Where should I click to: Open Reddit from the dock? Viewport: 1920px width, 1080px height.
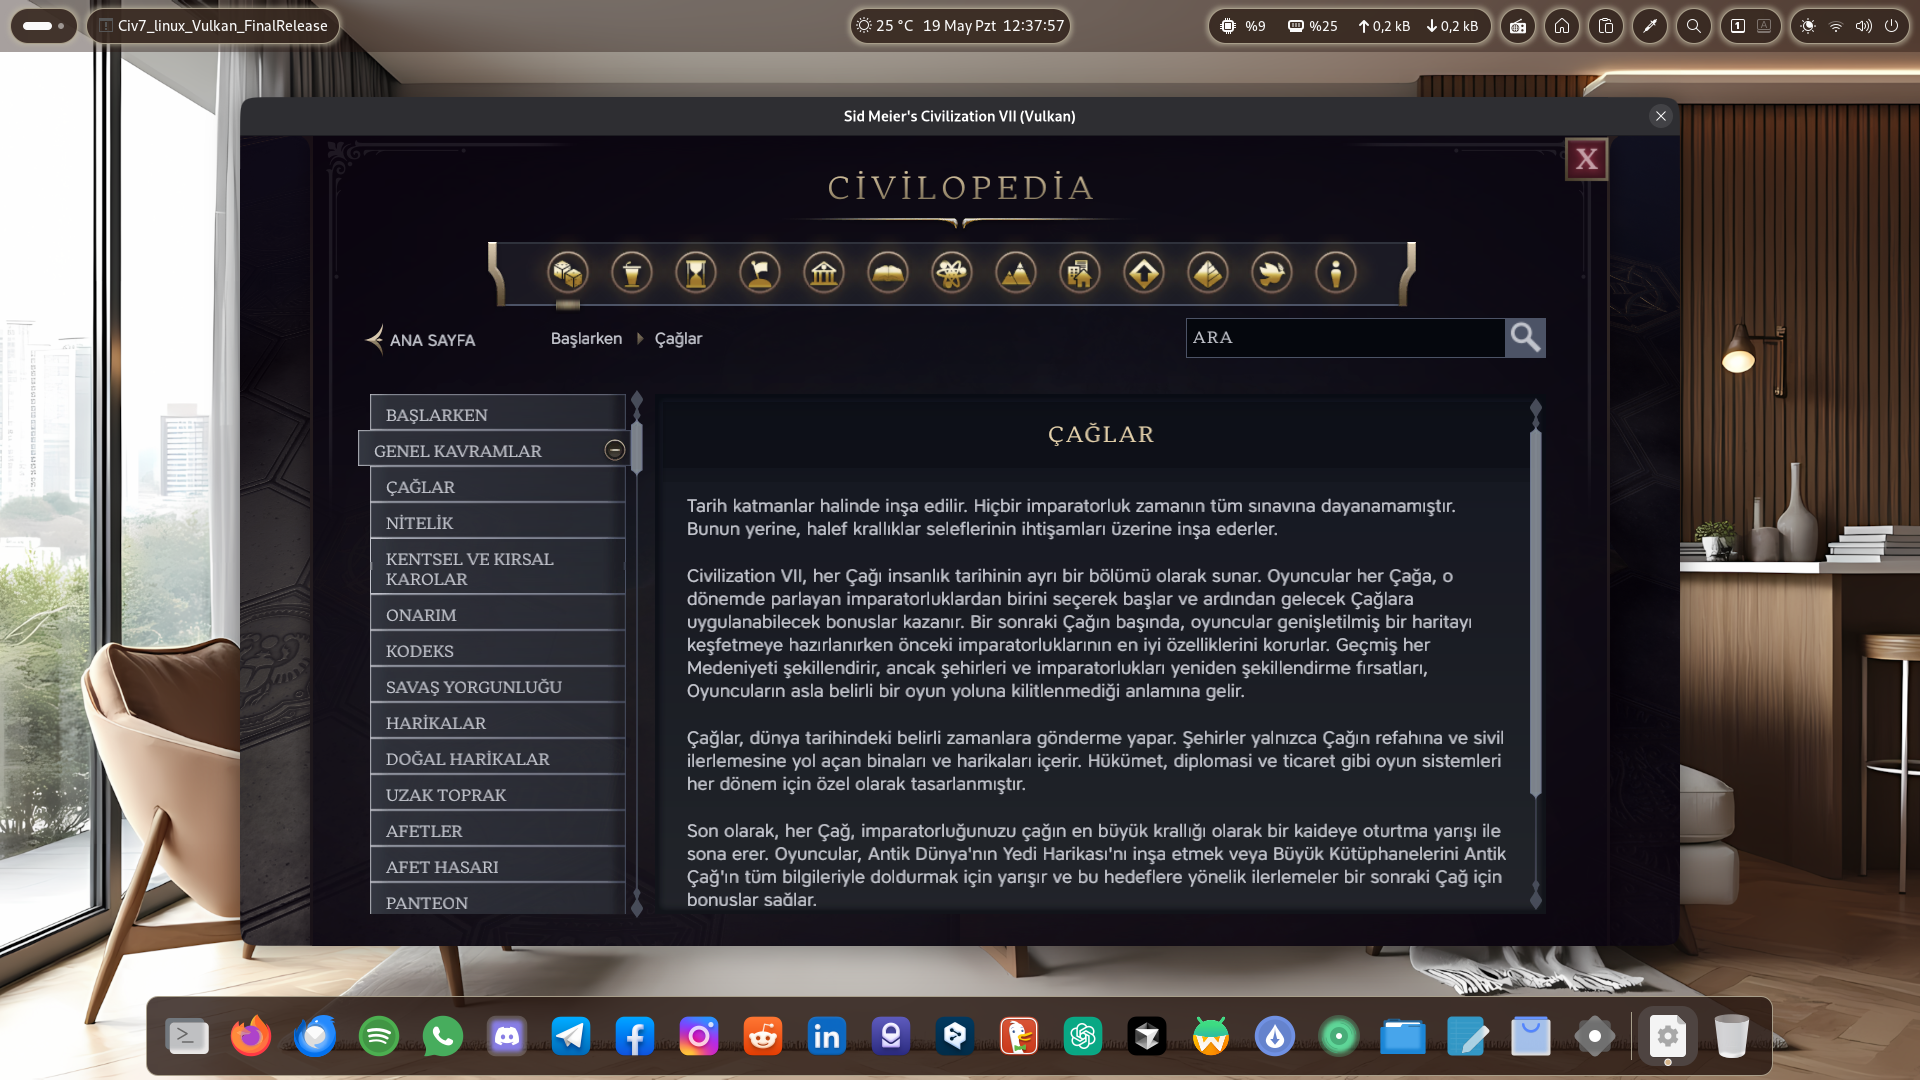[763, 1037]
